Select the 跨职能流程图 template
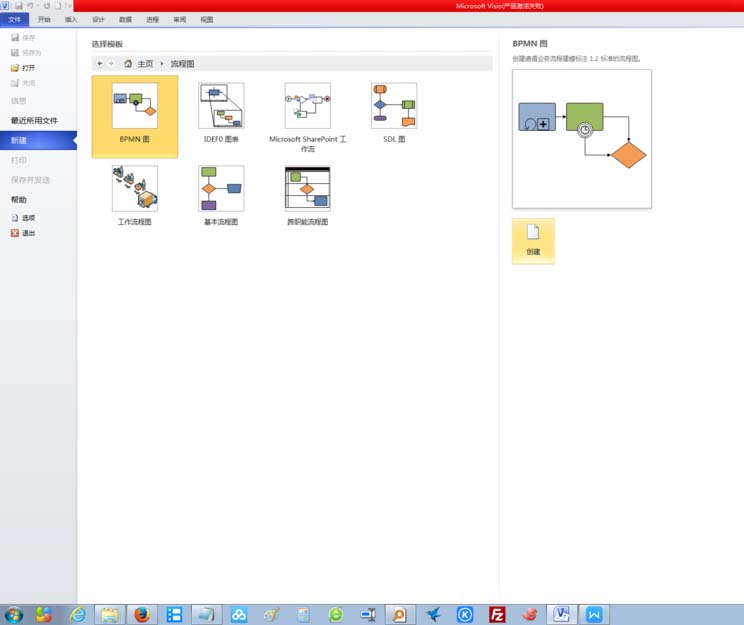This screenshot has height=625, width=744. pyautogui.click(x=307, y=195)
